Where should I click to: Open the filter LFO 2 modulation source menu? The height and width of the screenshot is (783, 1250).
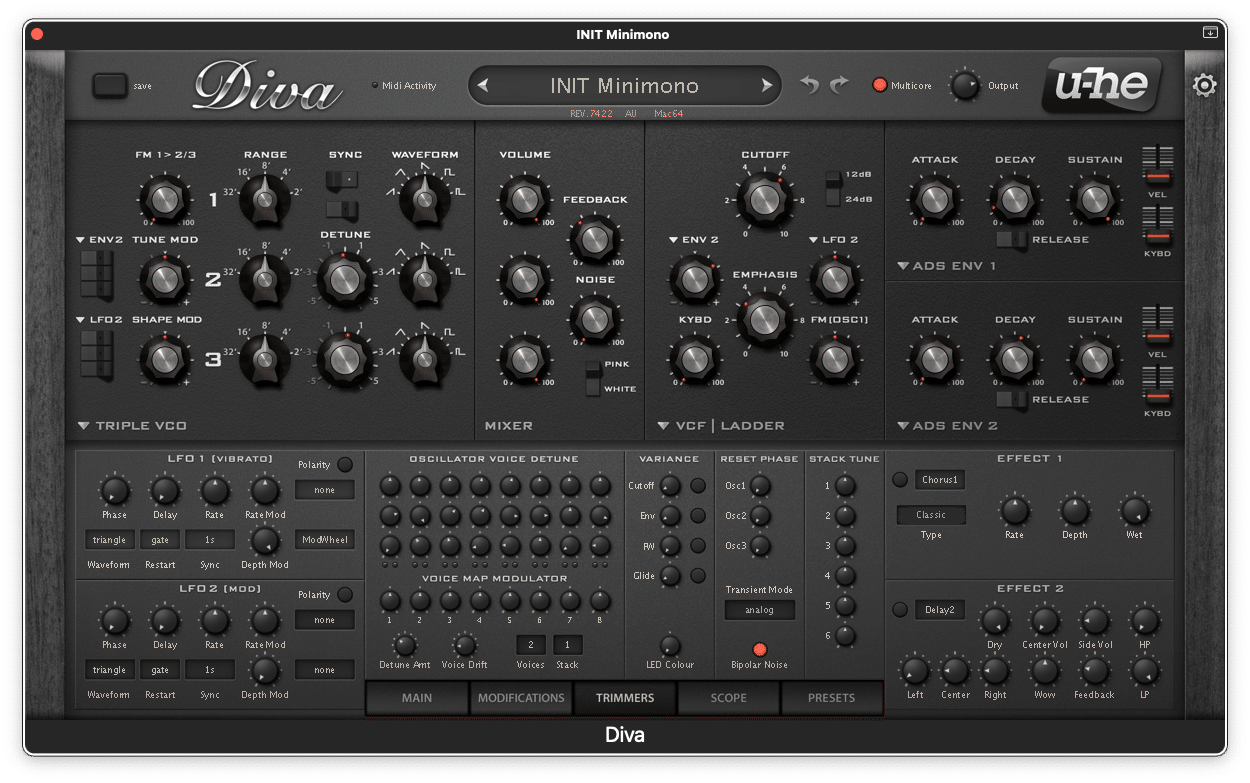pyautogui.click(x=834, y=240)
